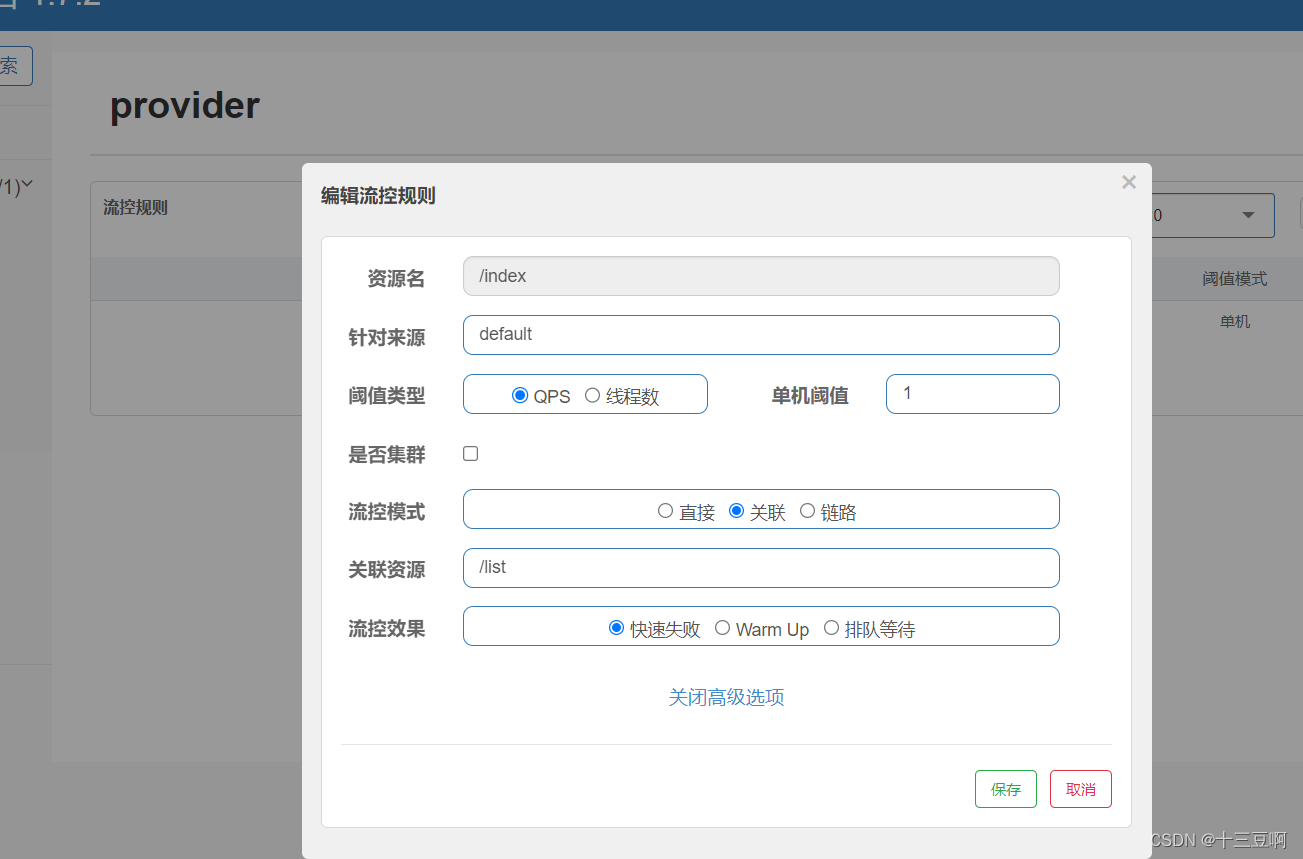Select the 线程数 threshold type
The image size is (1303, 859).
point(592,395)
